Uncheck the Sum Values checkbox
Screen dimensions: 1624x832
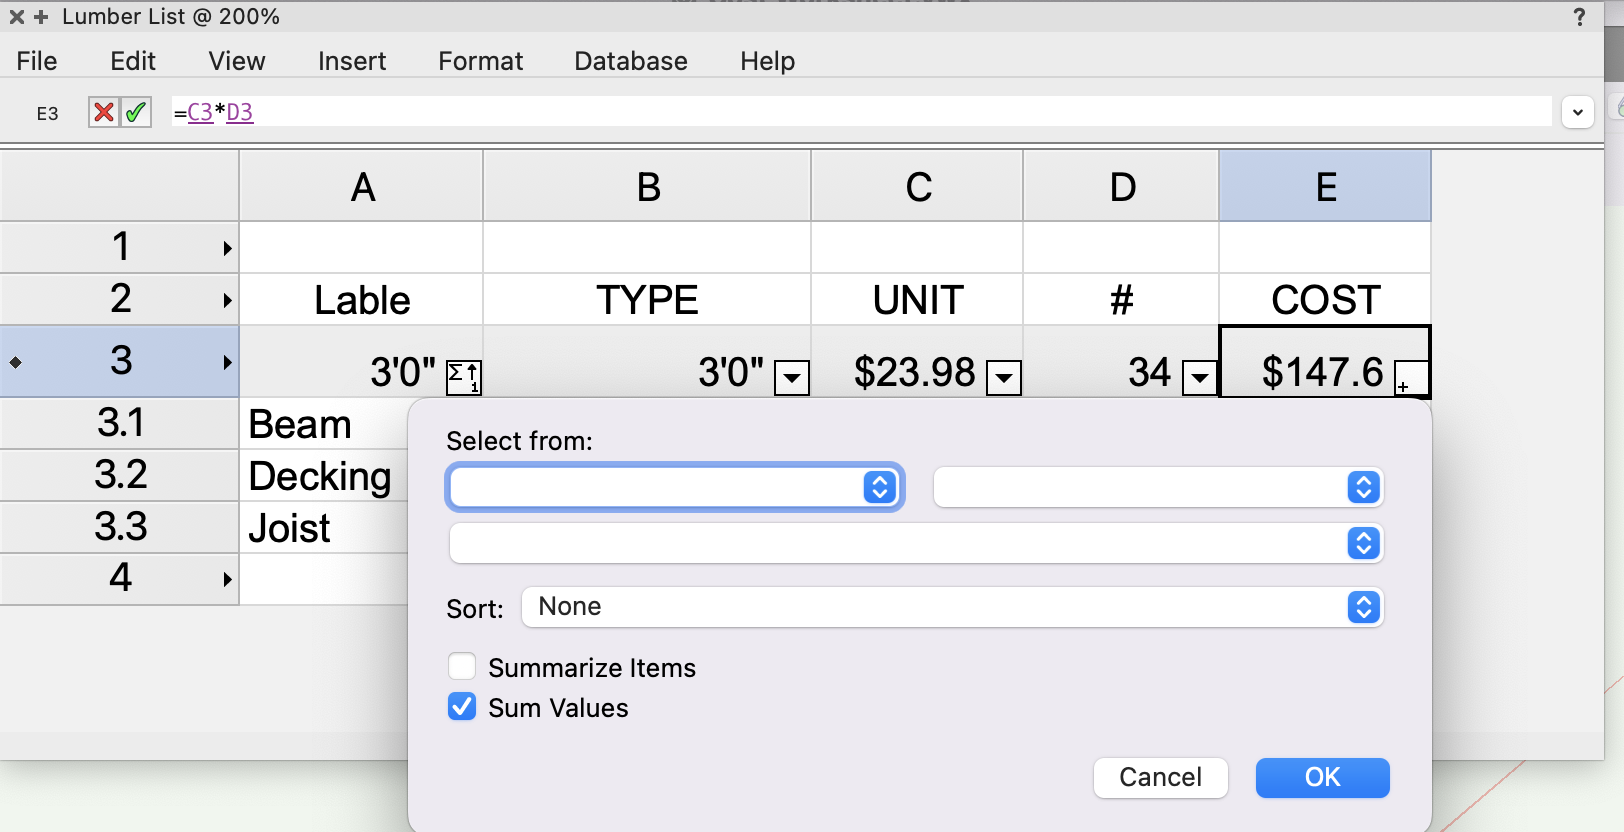(462, 707)
